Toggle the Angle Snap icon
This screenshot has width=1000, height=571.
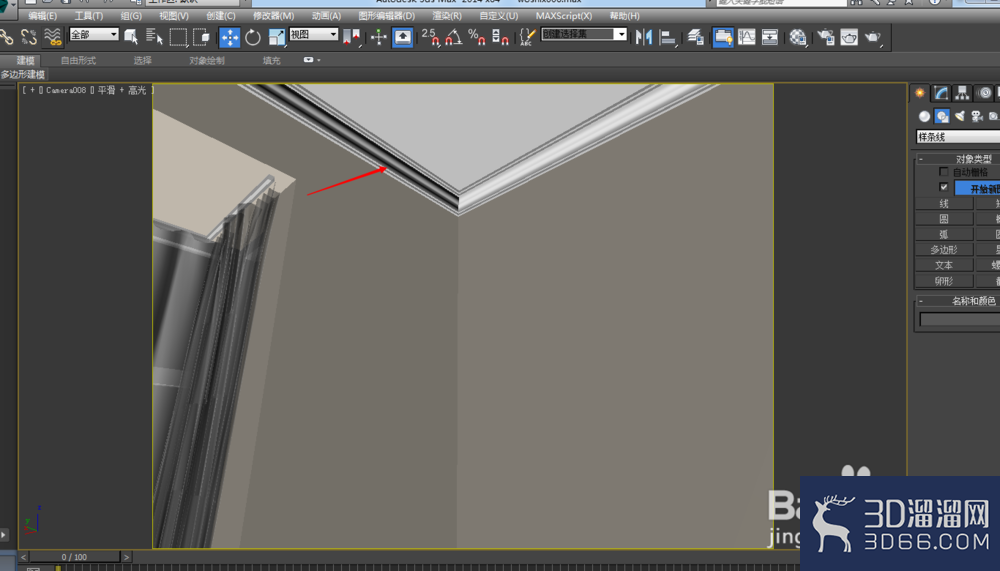[453, 38]
